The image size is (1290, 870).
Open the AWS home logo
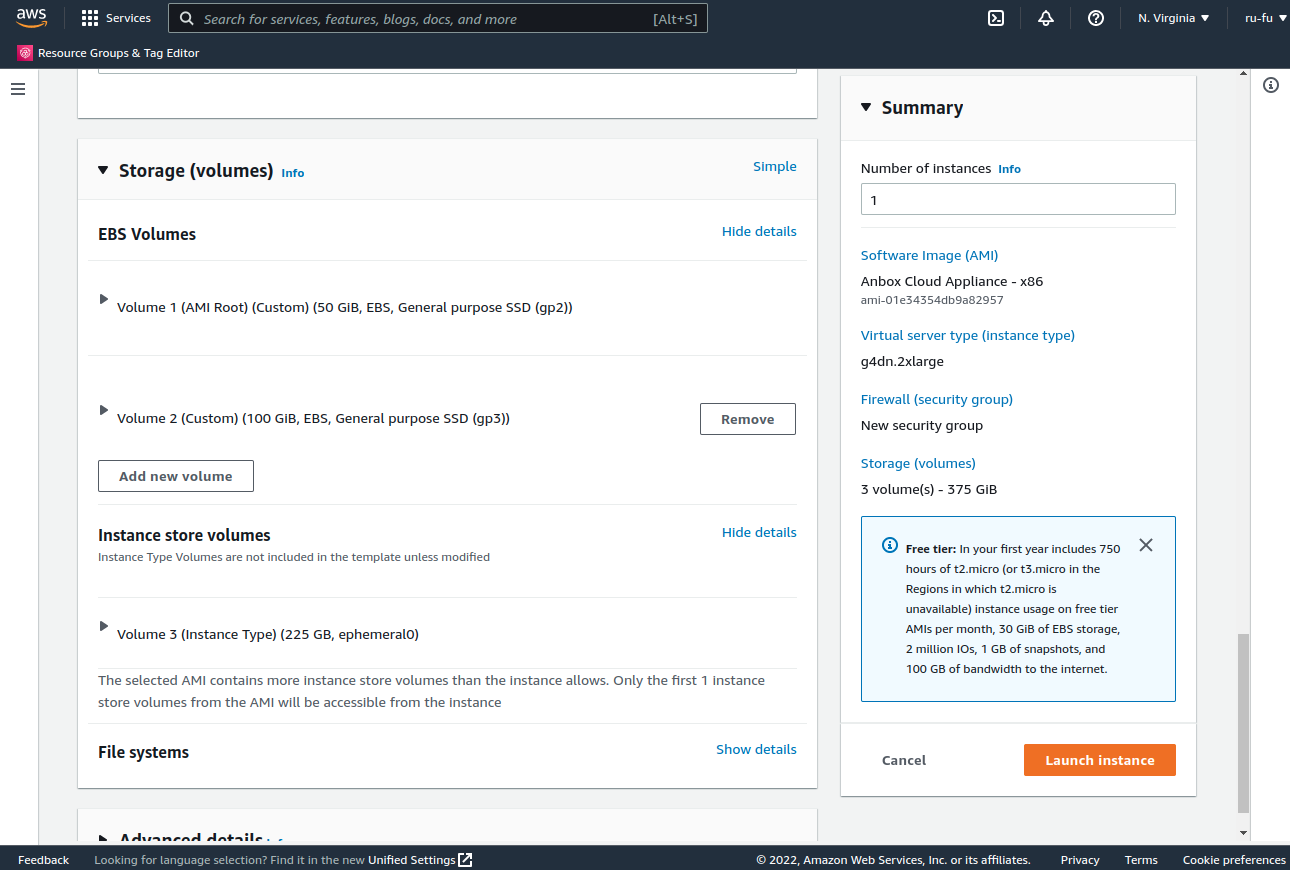tap(31, 17)
